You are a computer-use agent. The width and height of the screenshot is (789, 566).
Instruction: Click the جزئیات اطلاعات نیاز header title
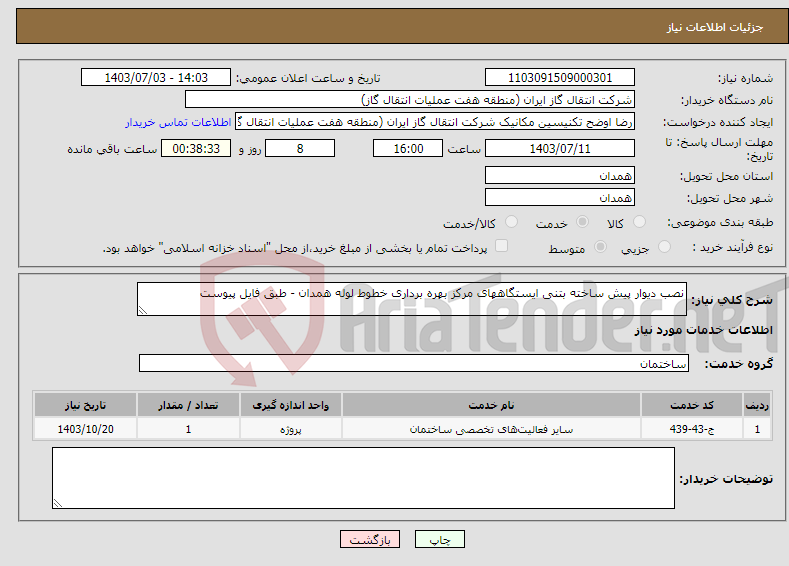[x=715, y=27]
